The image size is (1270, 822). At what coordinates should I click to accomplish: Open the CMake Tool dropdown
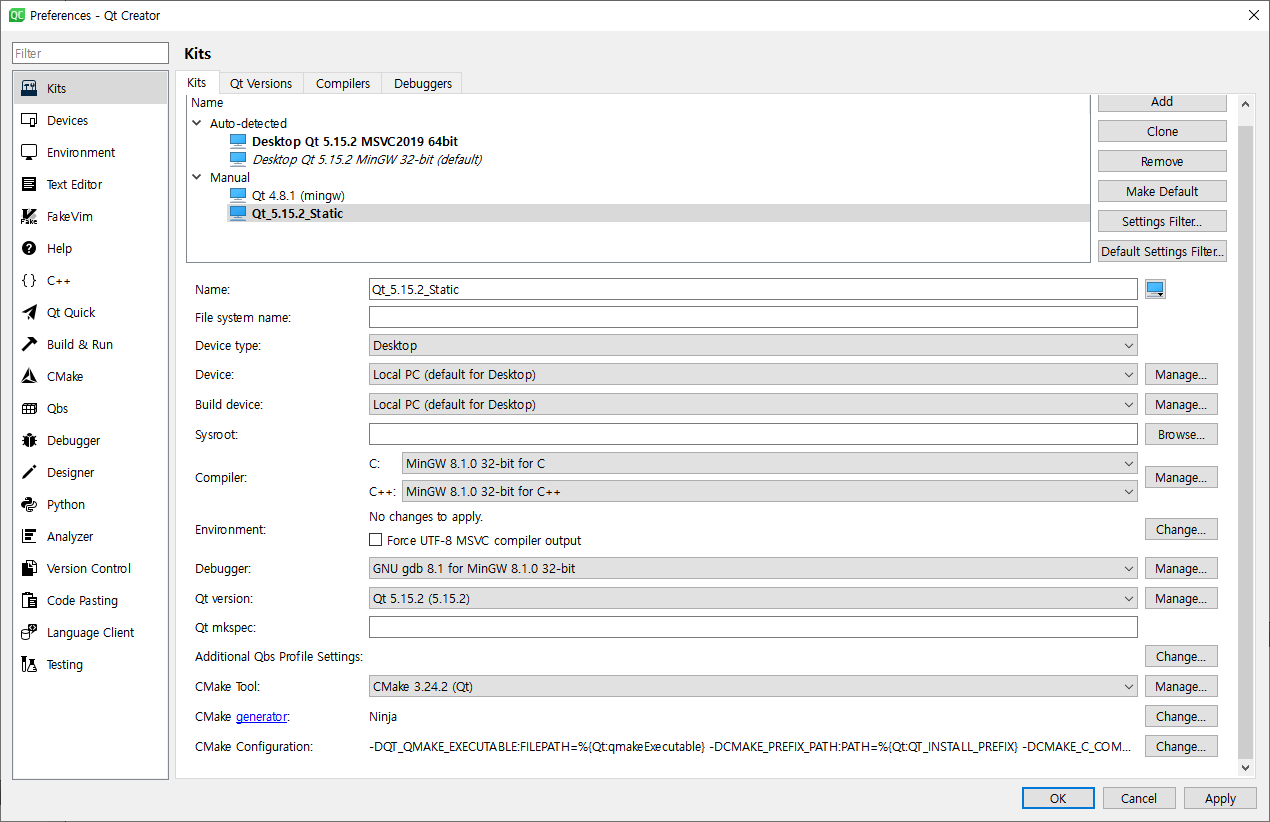[753, 687]
